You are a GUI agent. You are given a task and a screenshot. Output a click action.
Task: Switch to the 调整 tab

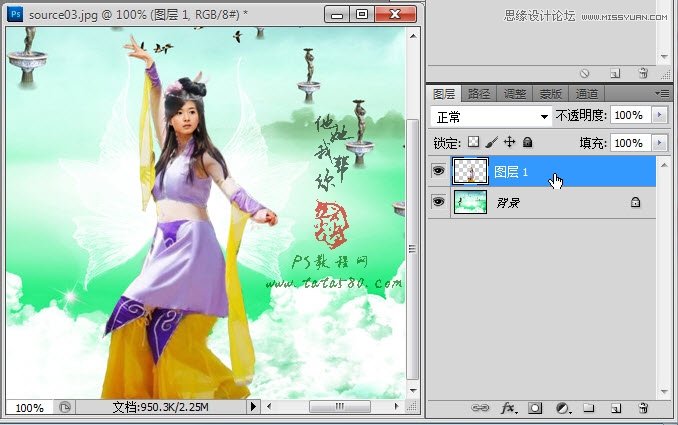pos(515,93)
